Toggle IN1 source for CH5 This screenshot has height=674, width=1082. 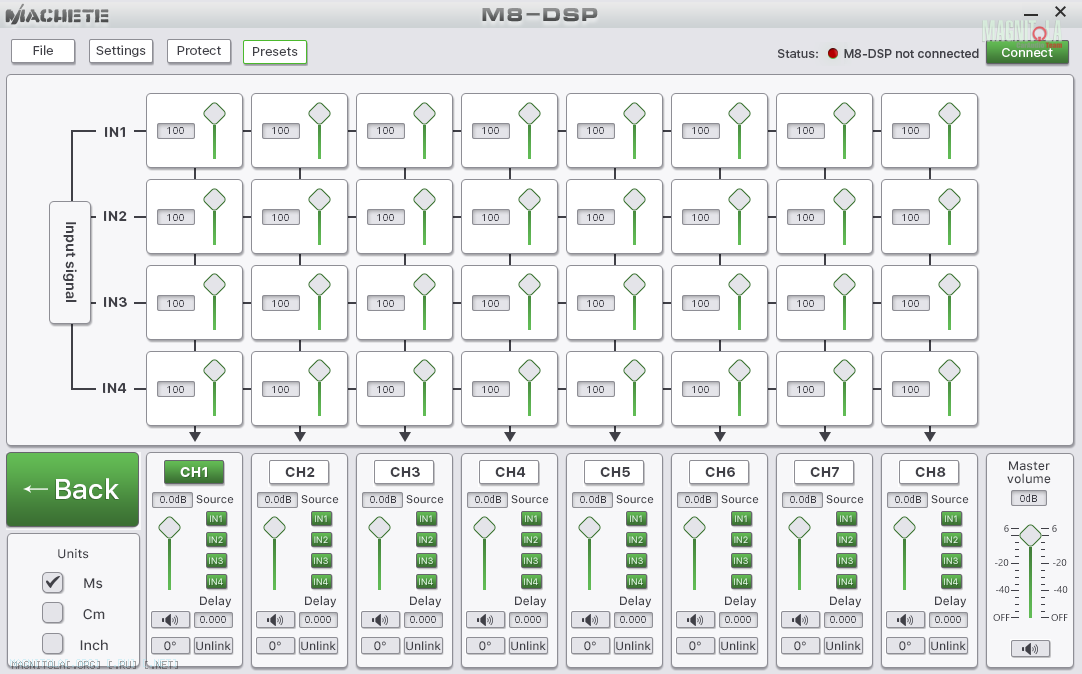click(636, 519)
